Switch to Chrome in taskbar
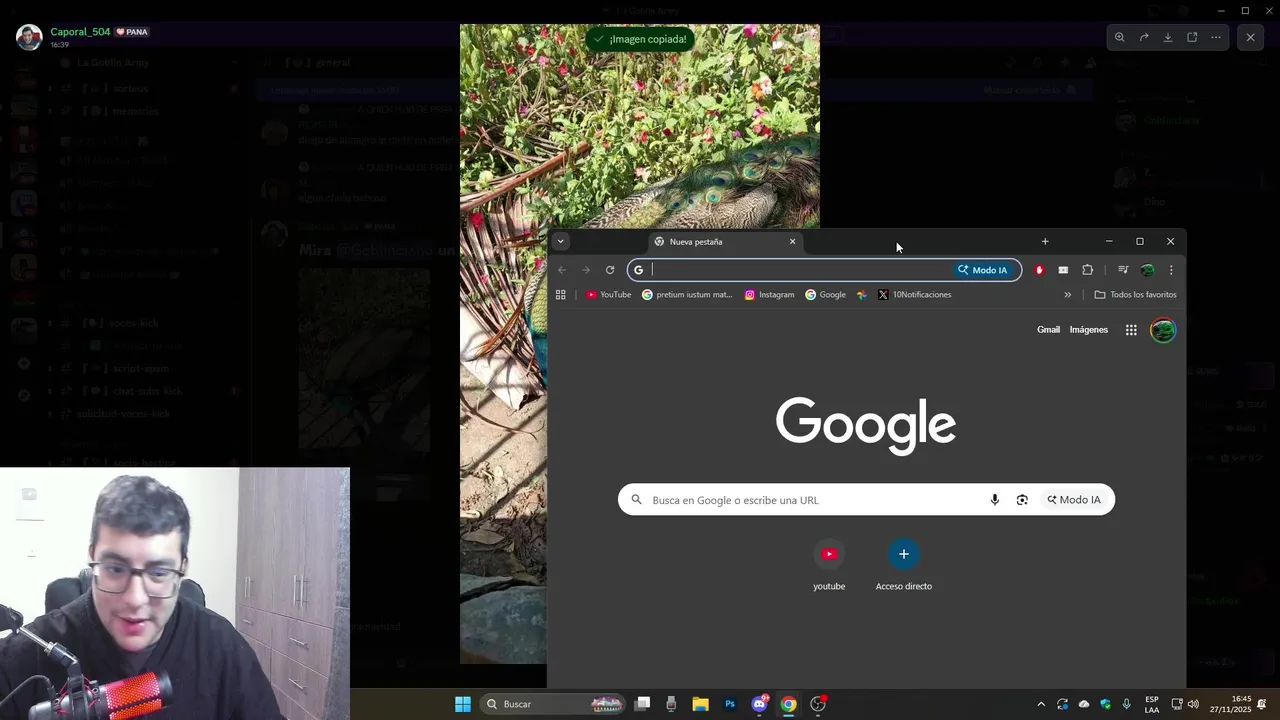Image resolution: width=1280 pixels, height=720 pixels. 788,704
